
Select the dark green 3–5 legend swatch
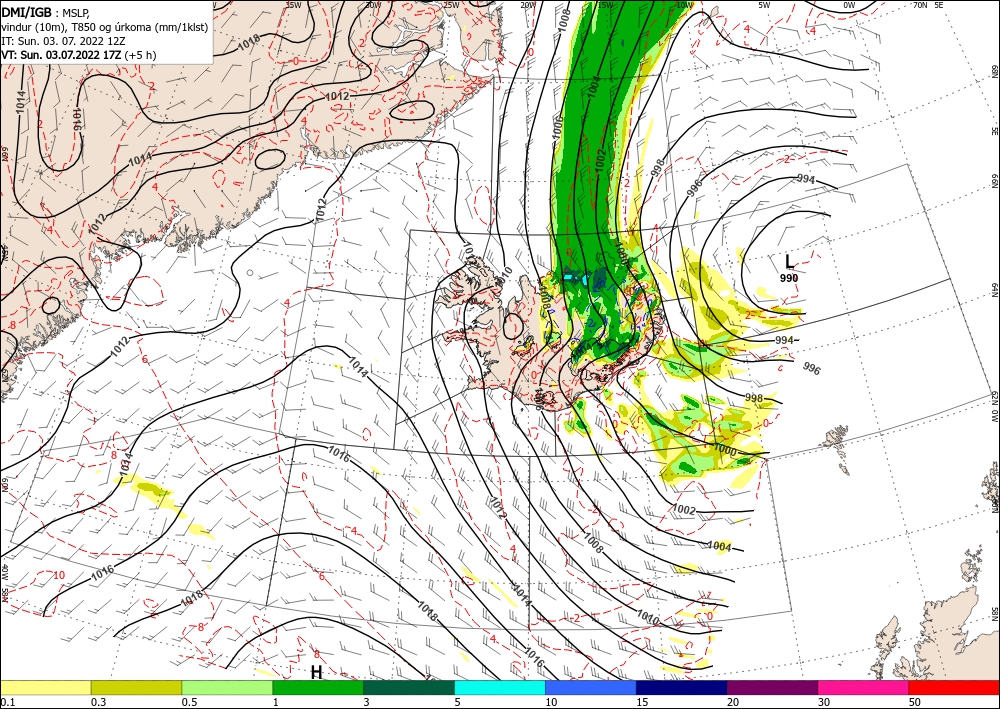(x=409, y=687)
